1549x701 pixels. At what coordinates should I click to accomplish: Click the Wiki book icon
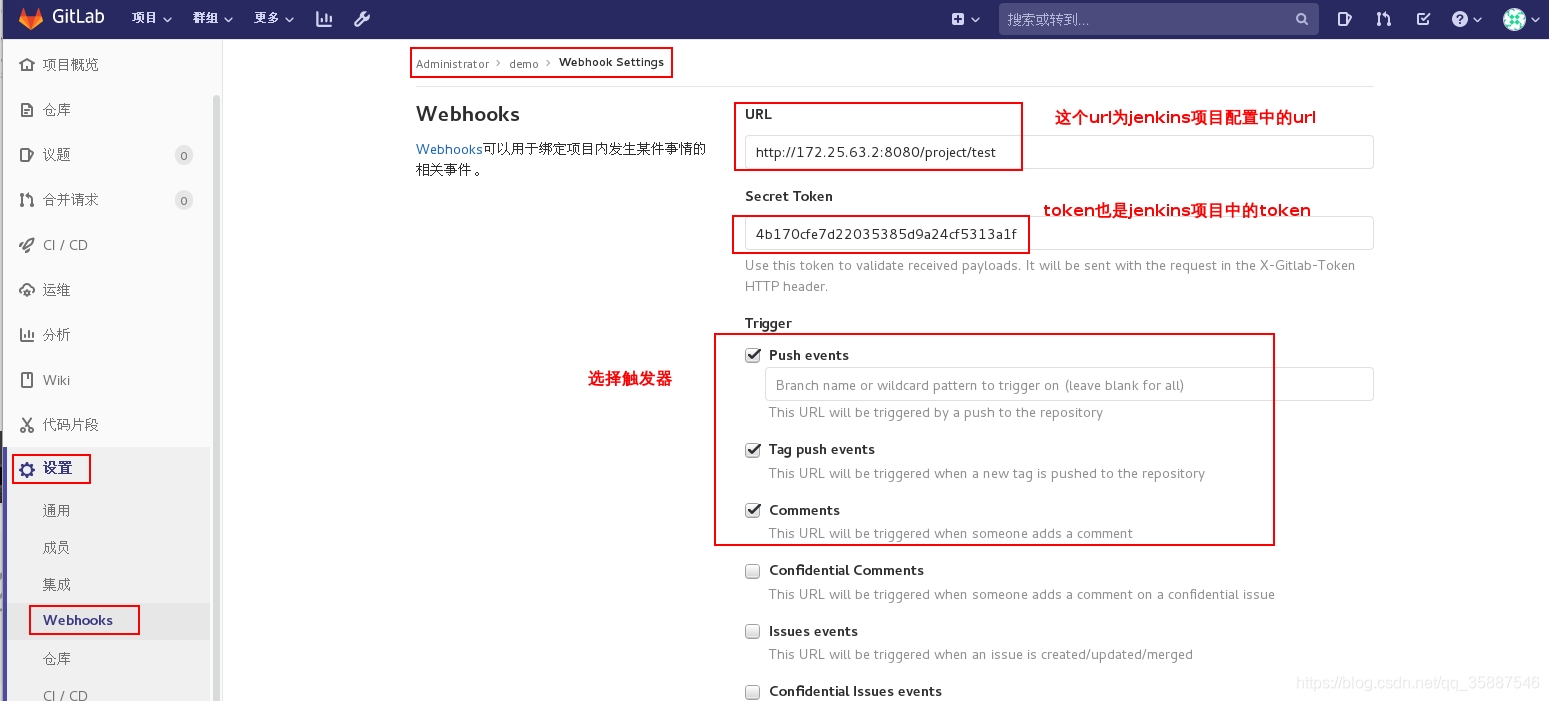click(27, 380)
